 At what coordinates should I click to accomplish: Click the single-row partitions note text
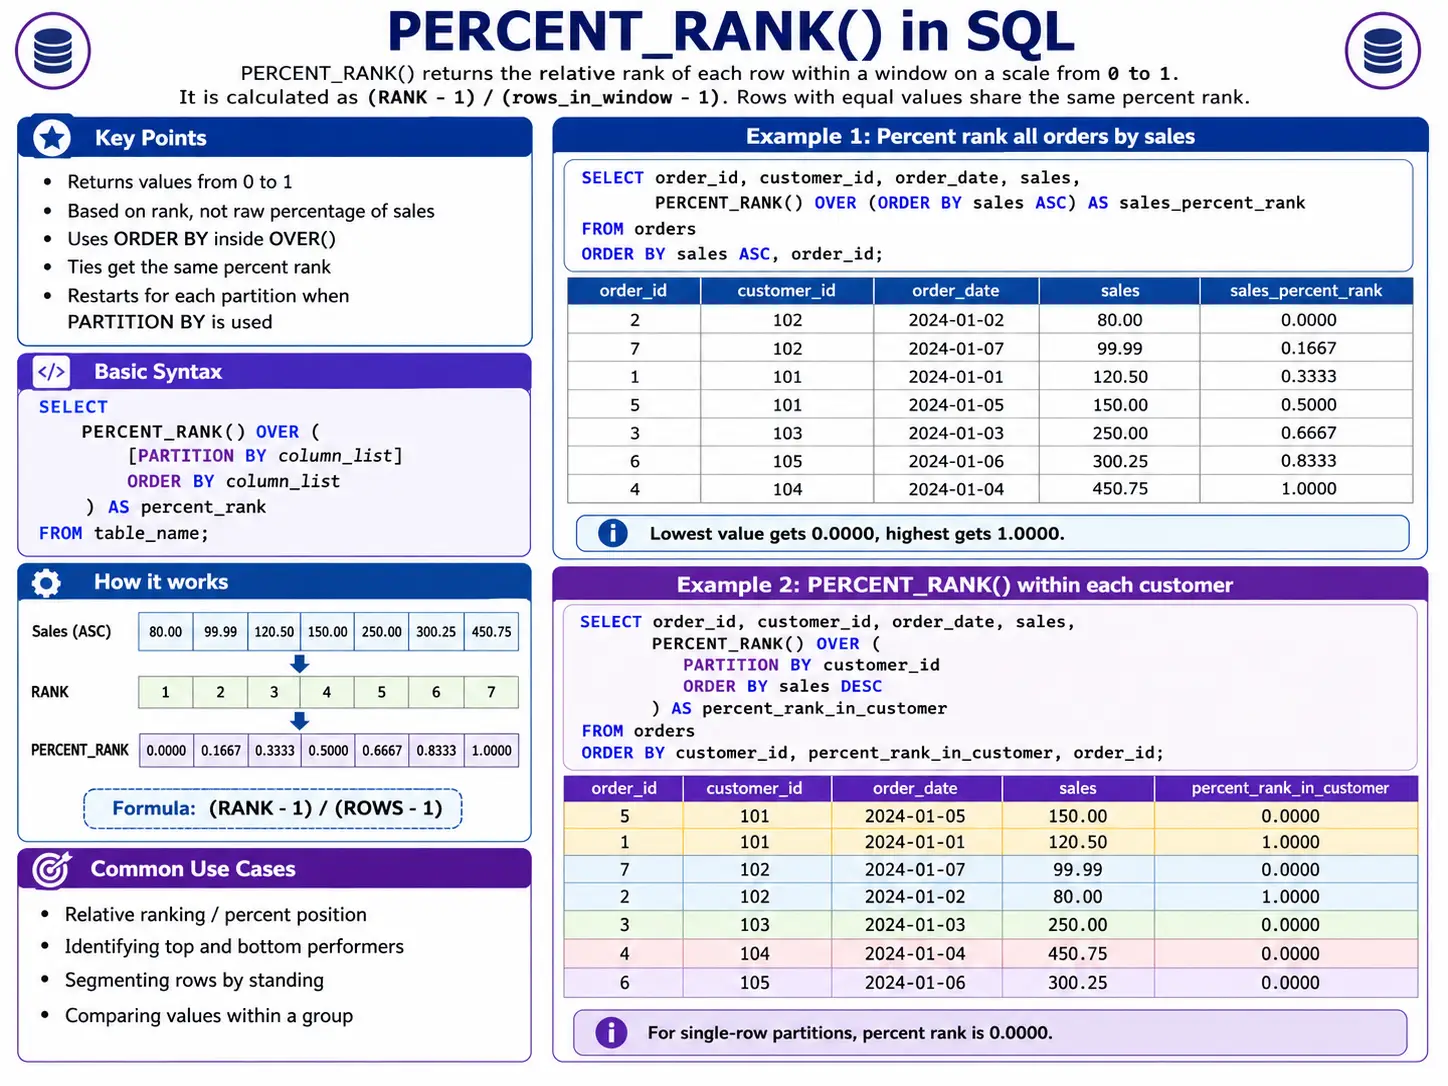coord(850,1033)
